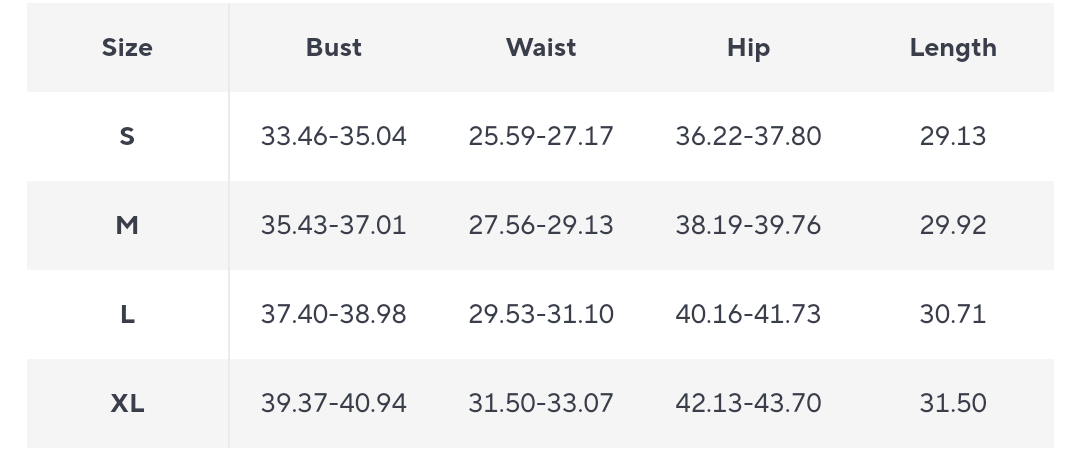Screen dimensions: 1080x461
Task: Select the XL size row label
Action: 127,403
